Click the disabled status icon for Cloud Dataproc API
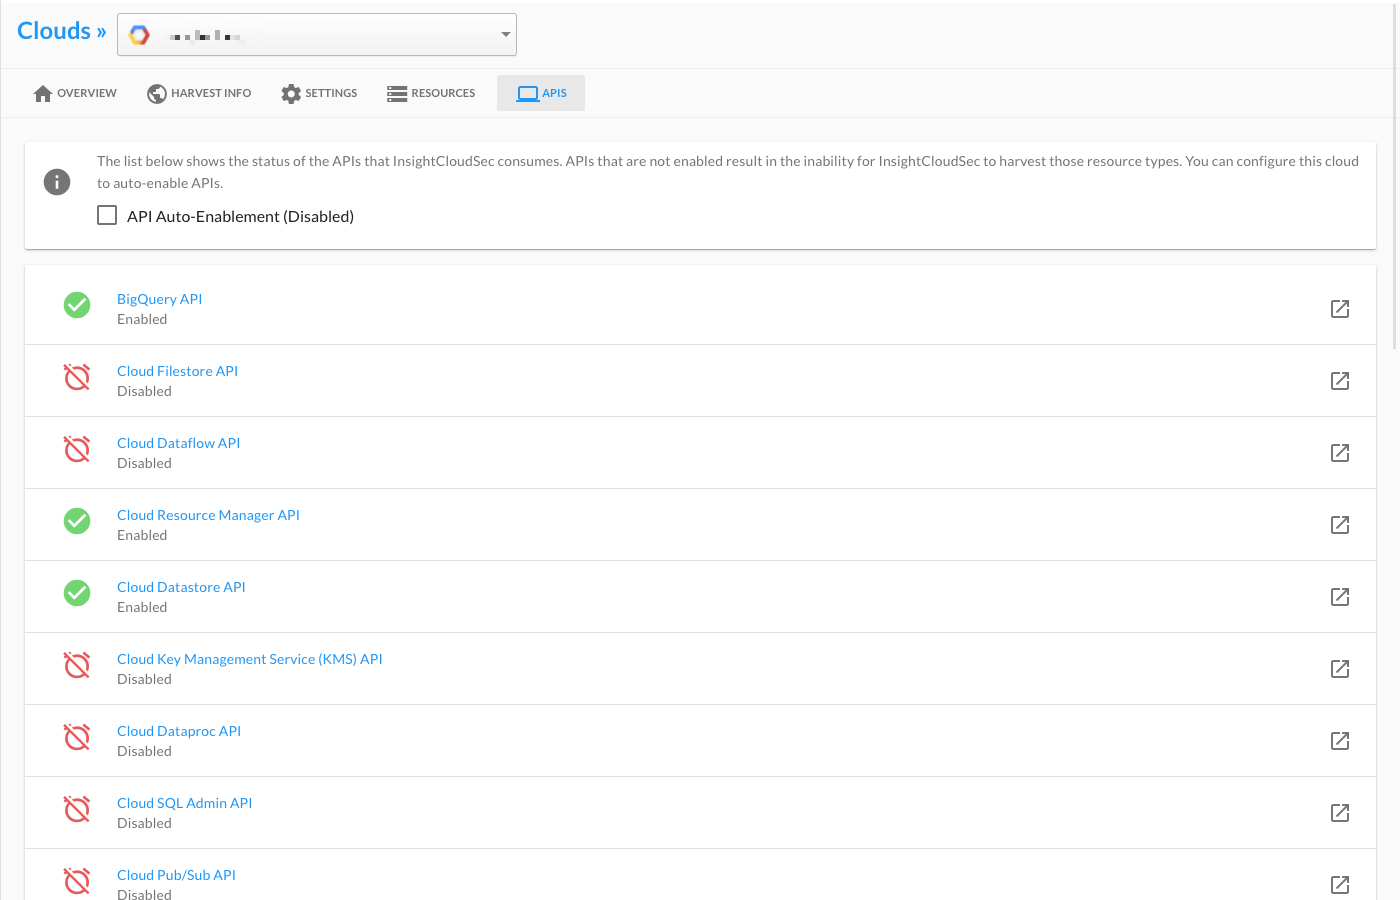The height and width of the screenshot is (900, 1400). pyautogui.click(x=77, y=737)
